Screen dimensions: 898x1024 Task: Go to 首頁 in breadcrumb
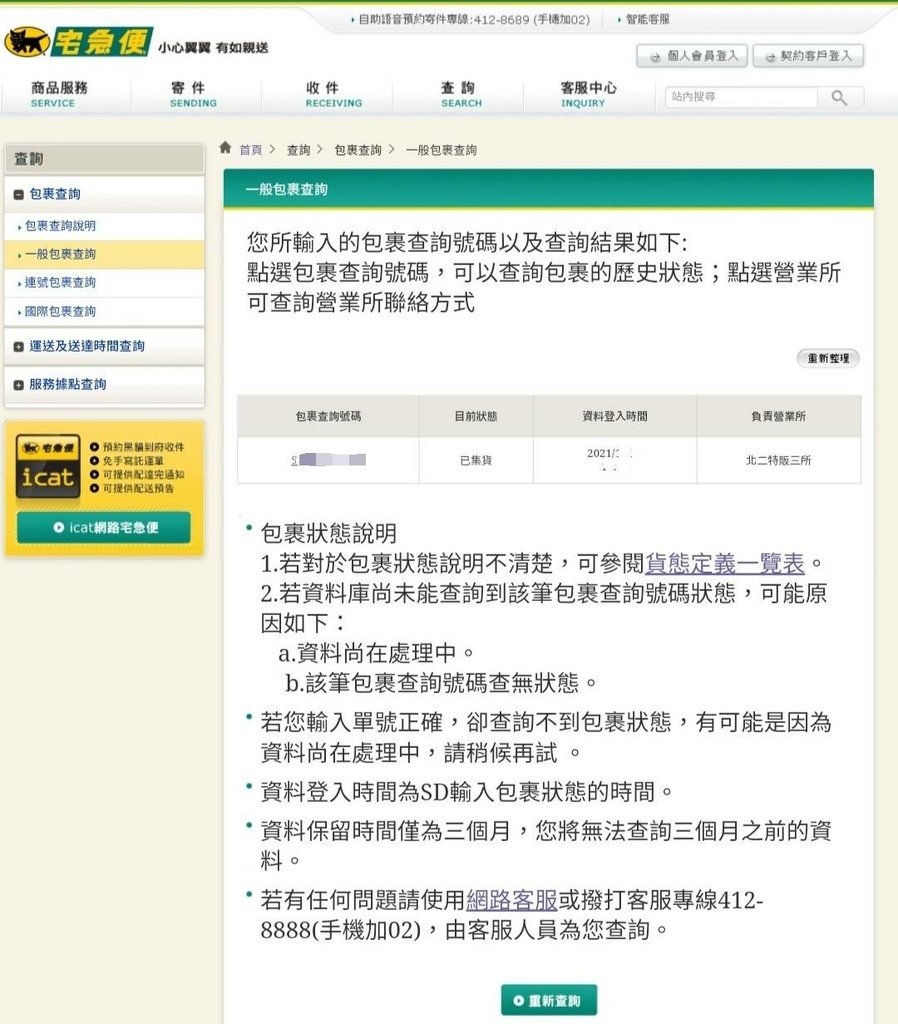(250, 150)
